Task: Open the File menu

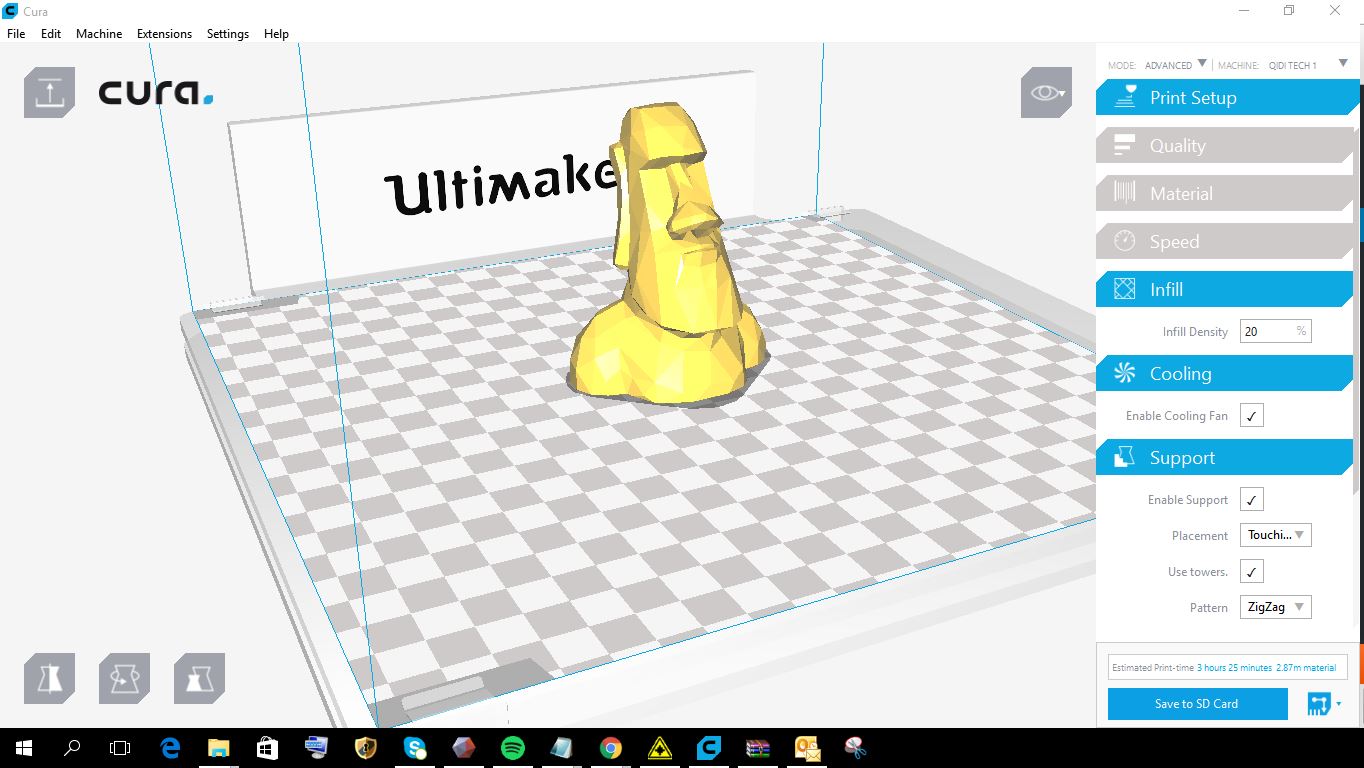Action: (x=16, y=33)
